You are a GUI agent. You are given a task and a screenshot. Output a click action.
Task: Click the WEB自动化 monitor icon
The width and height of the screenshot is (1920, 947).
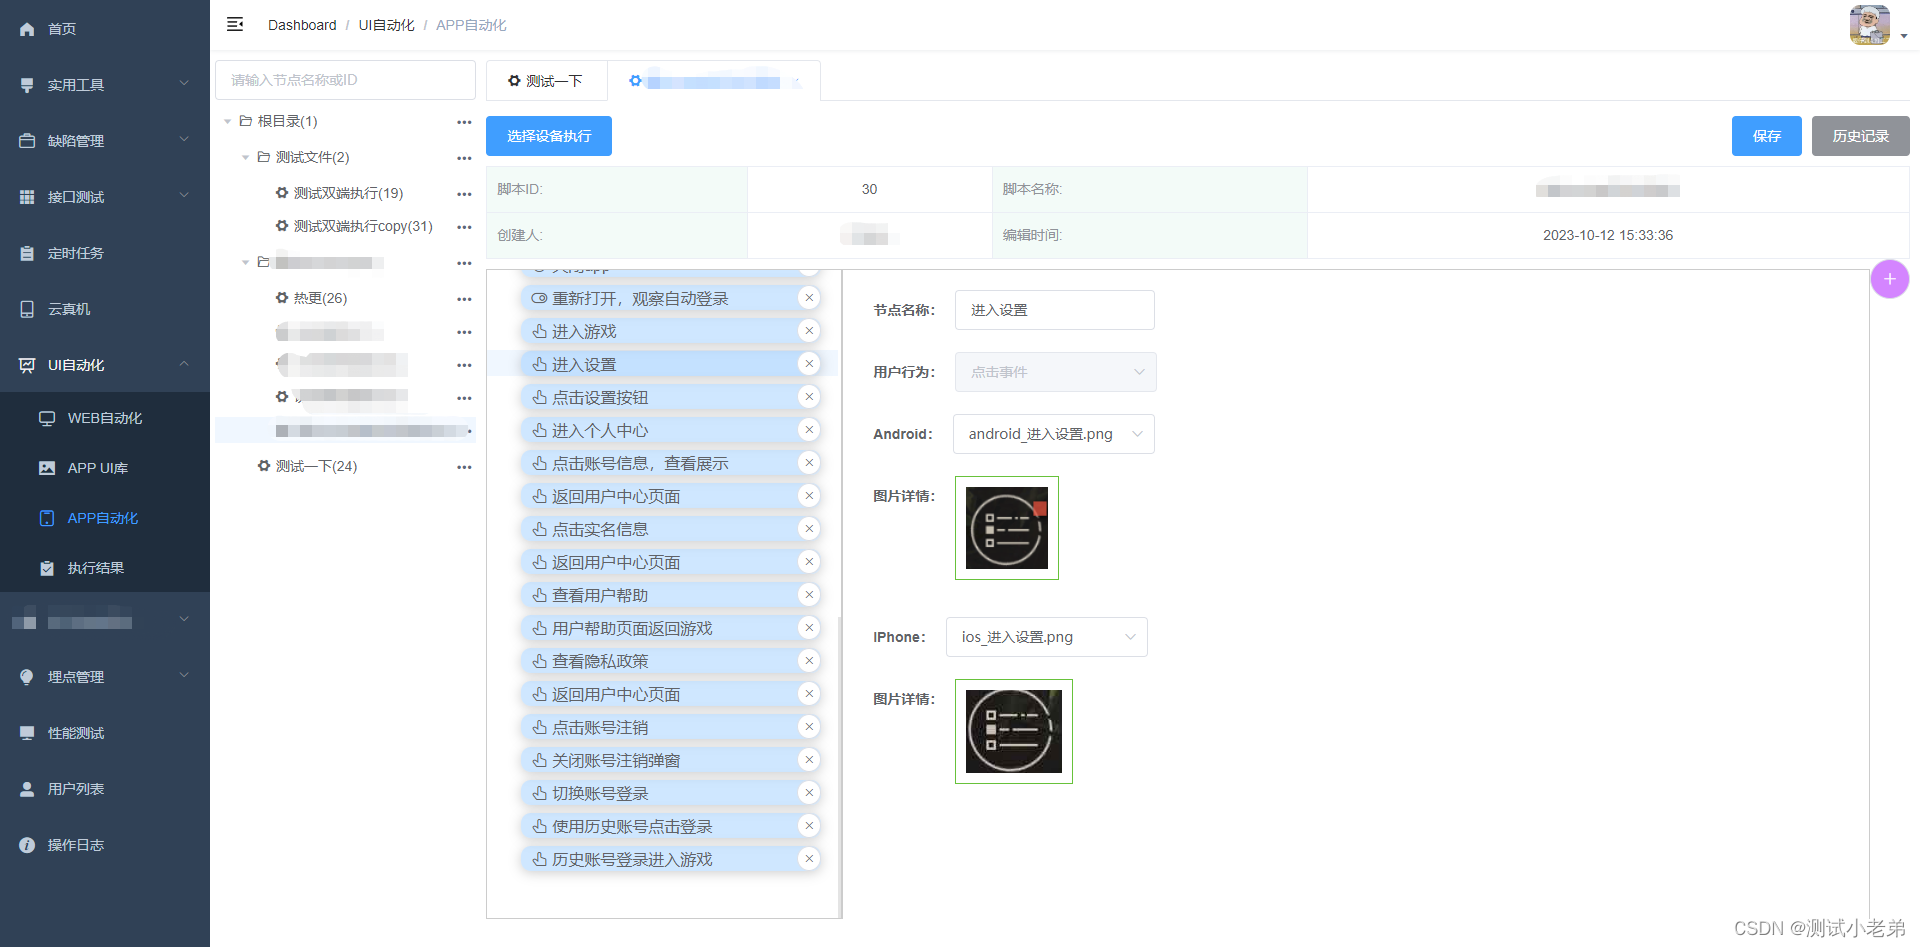[x=46, y=418]
